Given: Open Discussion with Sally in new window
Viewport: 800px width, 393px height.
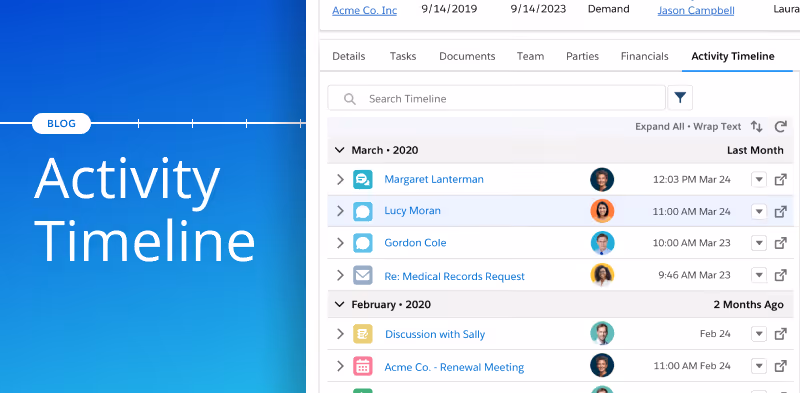Looking at the screenshot, I should coord(781,334).
